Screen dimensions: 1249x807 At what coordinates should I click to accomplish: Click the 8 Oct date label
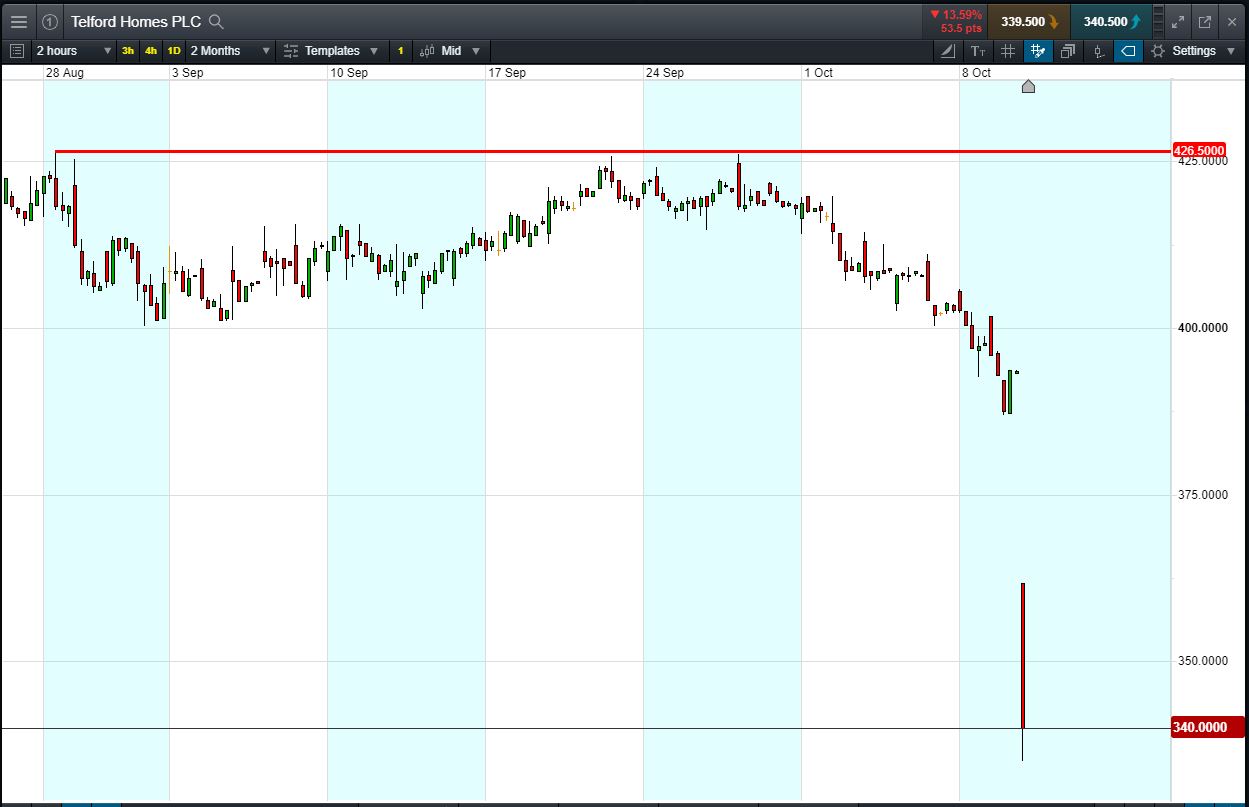[x=977, y=73]
